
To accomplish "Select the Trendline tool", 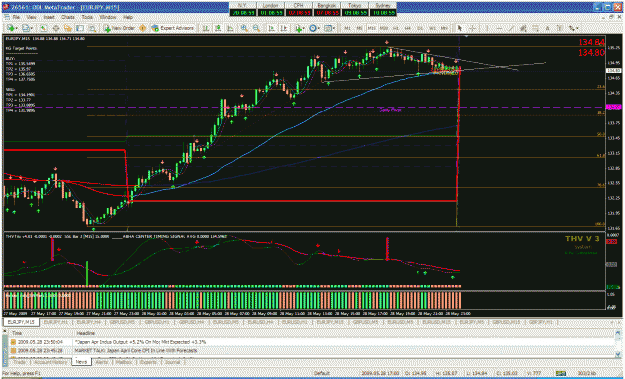I will (x=511, y=28).
